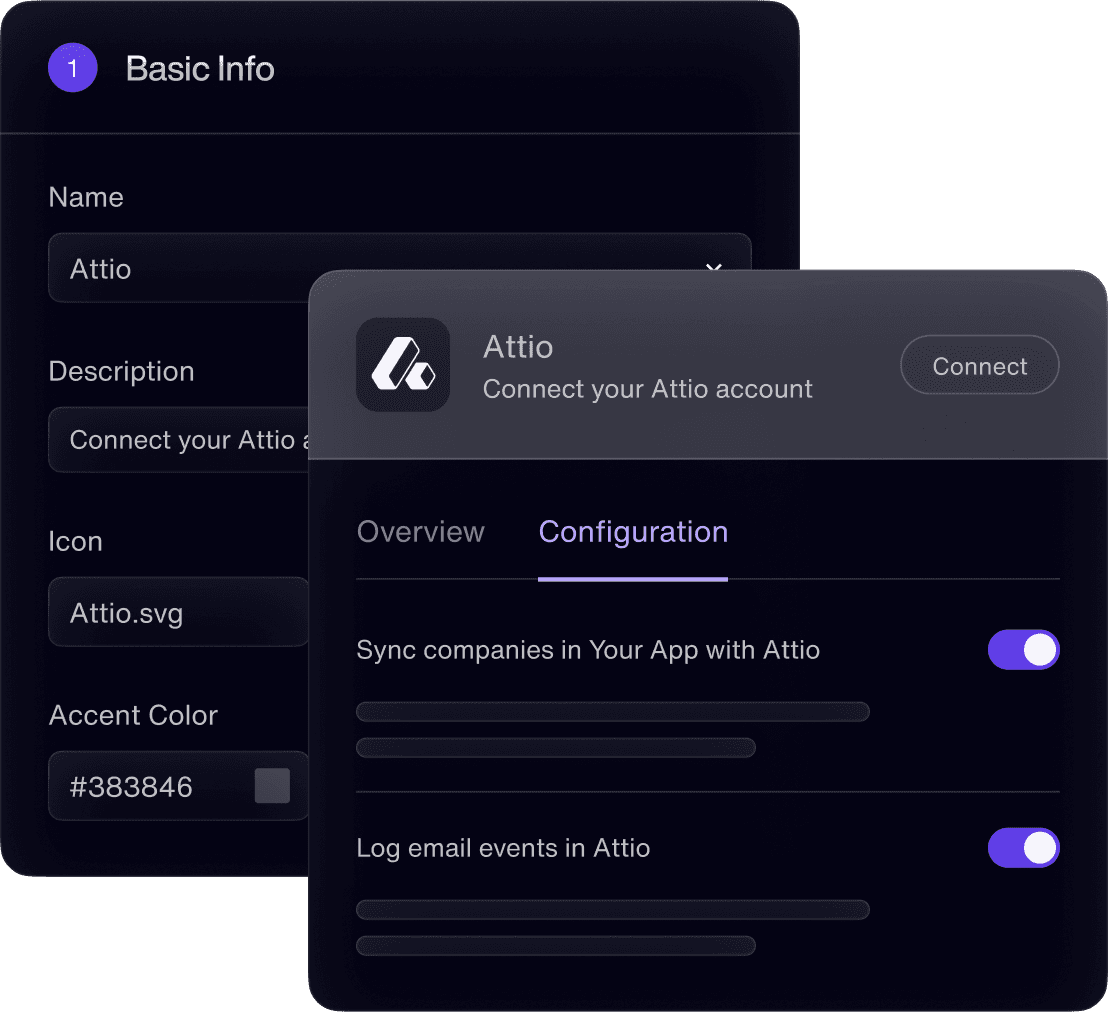
Task: Click the Icon field label
Action: click(x=75, y=541)
